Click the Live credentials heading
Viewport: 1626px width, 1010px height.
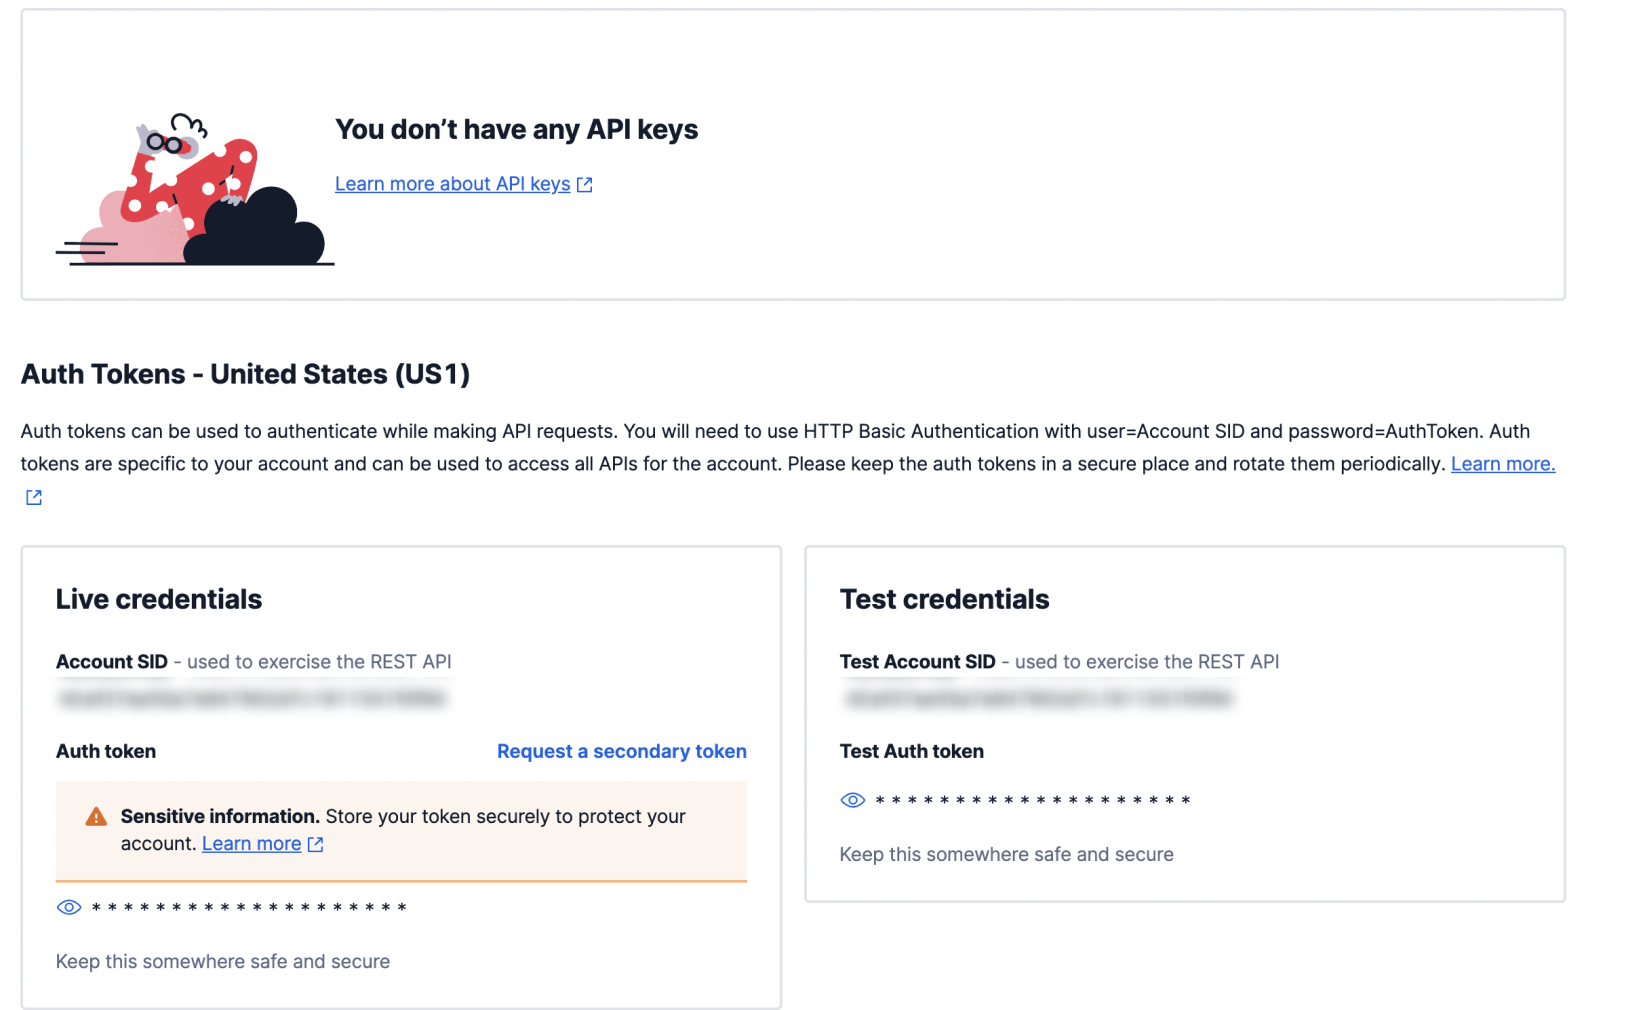[159, 599]
